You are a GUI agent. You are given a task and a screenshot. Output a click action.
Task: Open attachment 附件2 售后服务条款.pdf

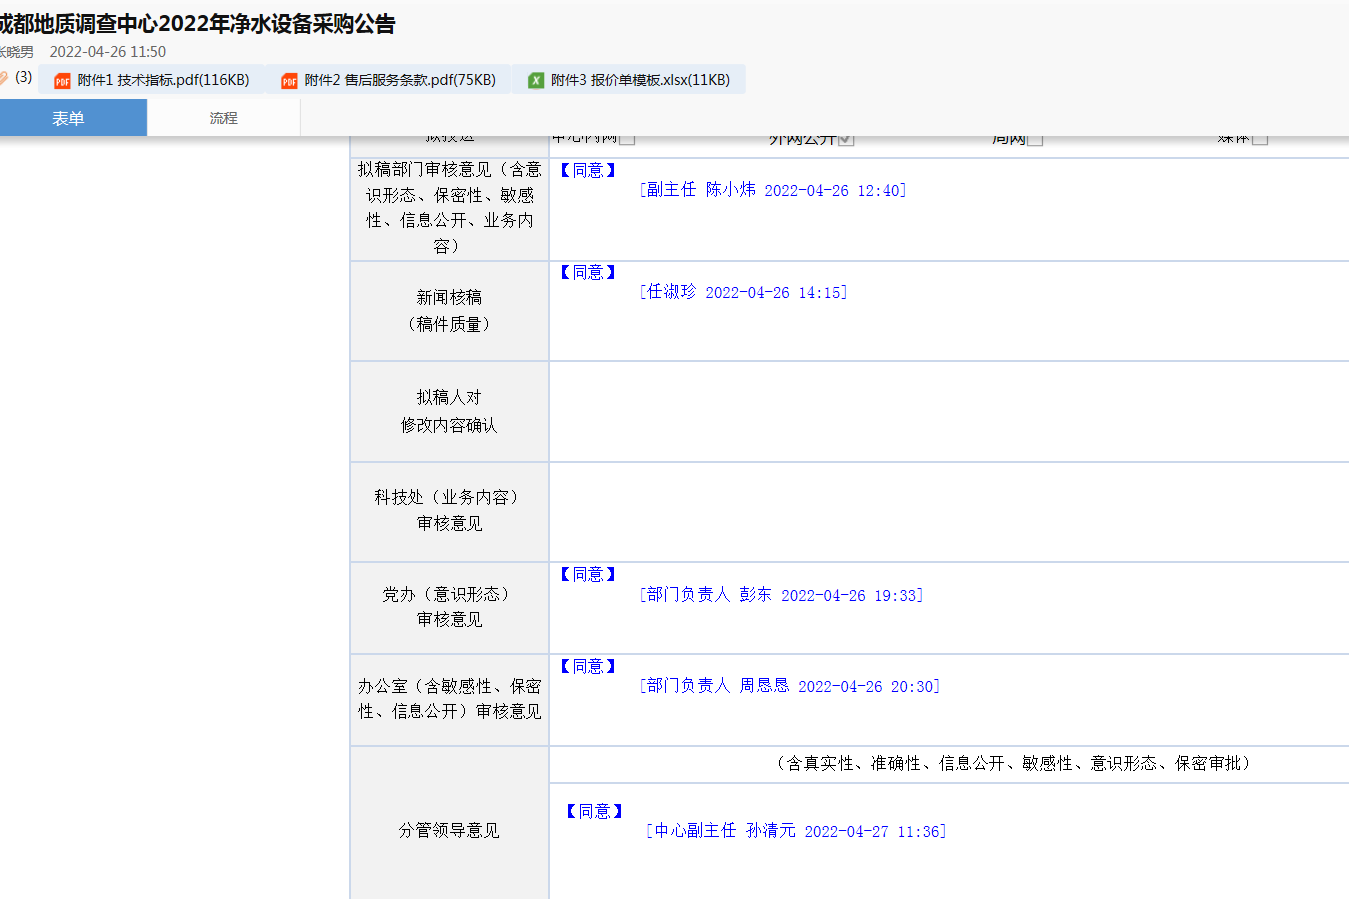(x=399, y=80)
